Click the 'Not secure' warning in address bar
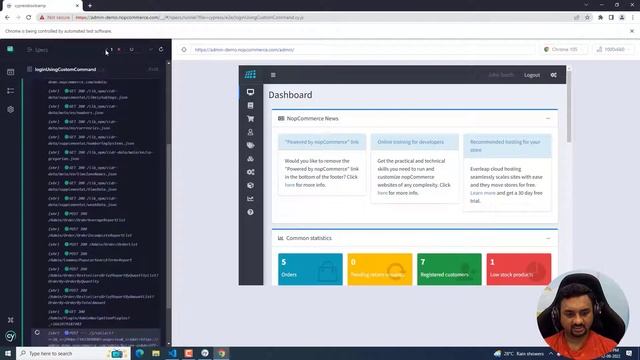 [x=55, y=18]
